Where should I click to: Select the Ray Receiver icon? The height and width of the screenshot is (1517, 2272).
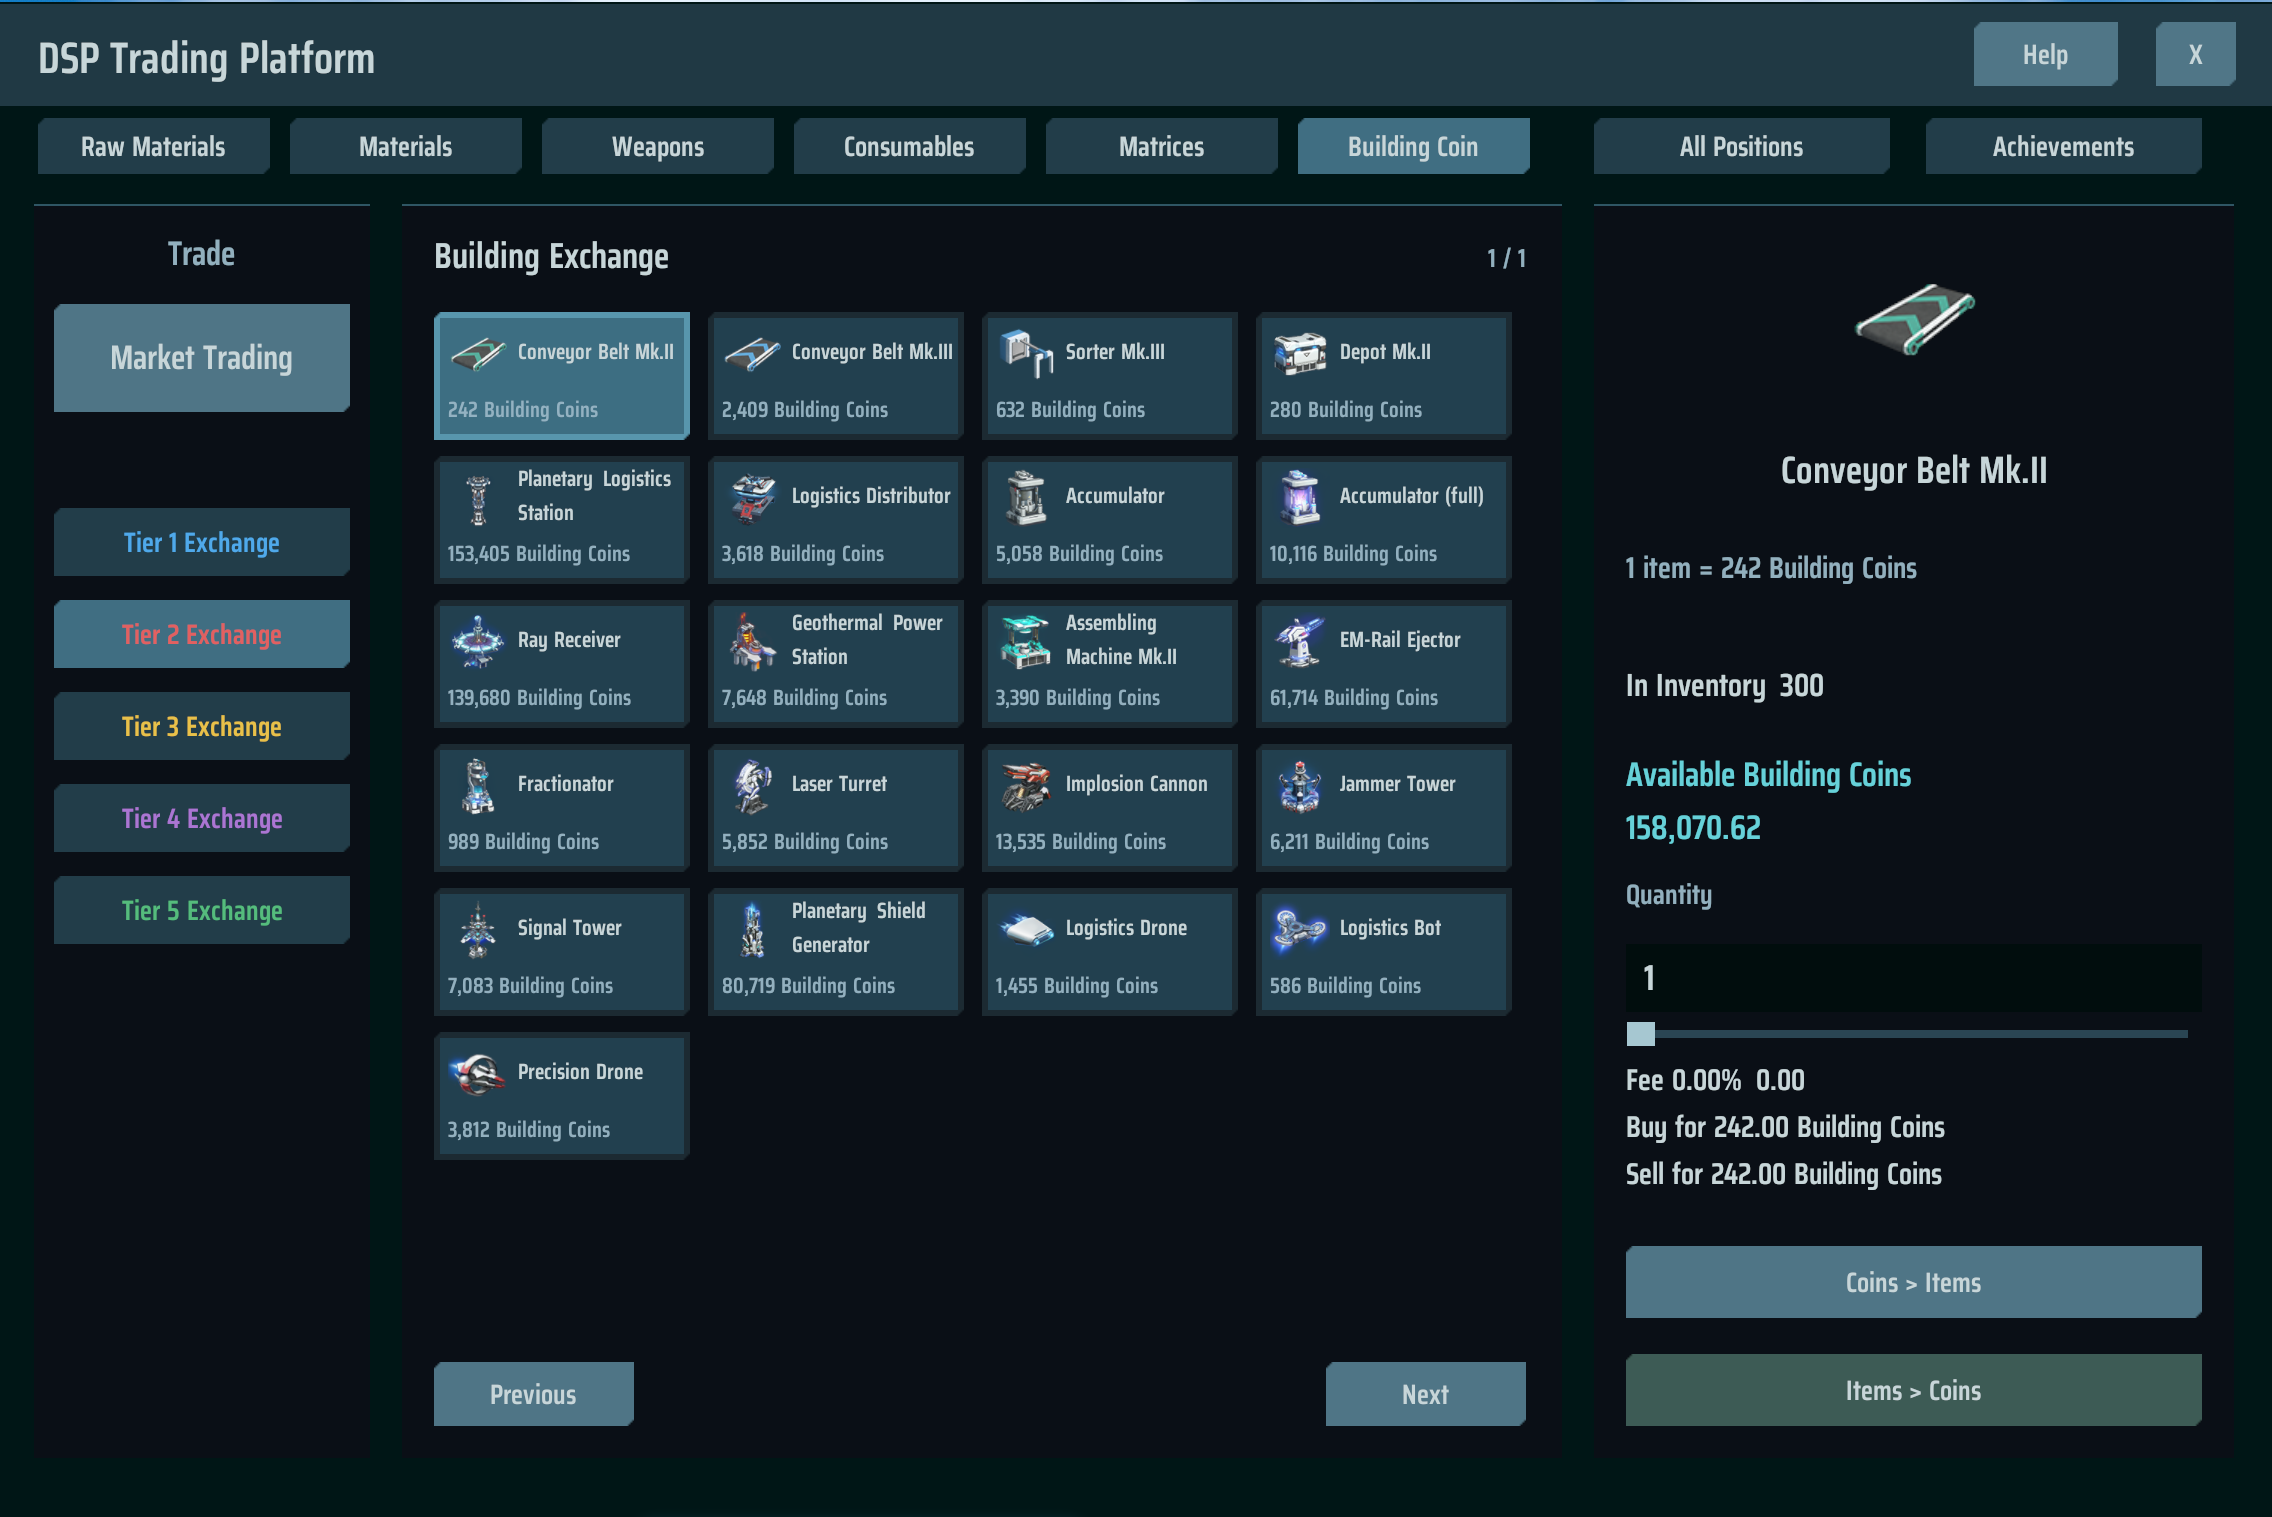pyautogui.click(x=478, y=641)
